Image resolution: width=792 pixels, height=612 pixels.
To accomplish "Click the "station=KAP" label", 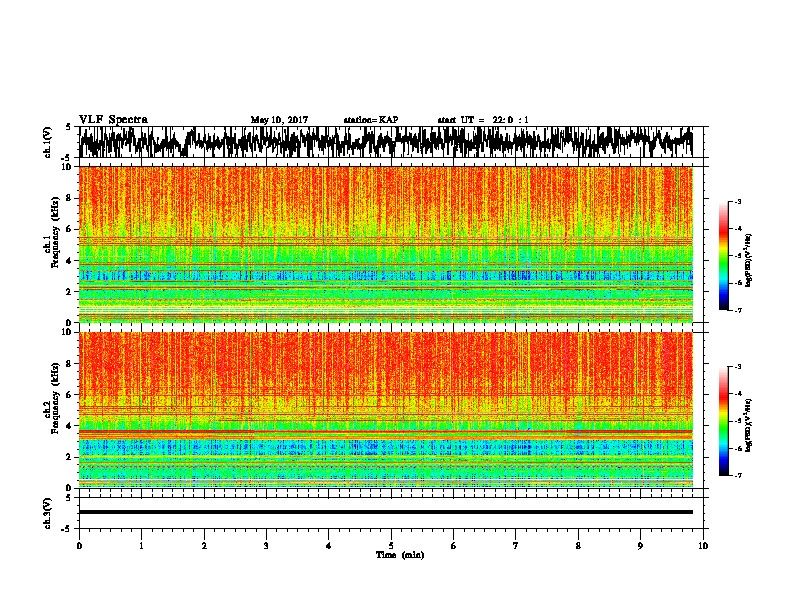I will pyautogui.click(x=371, y=120).
